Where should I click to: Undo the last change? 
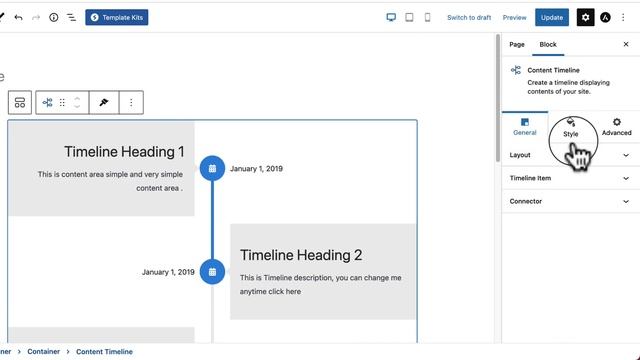(18, 17)
